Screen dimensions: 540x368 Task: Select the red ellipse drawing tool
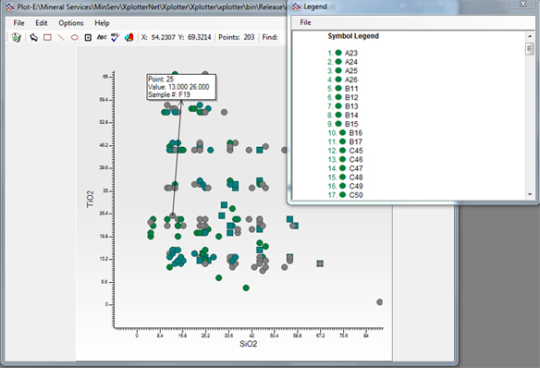[74, 37]
